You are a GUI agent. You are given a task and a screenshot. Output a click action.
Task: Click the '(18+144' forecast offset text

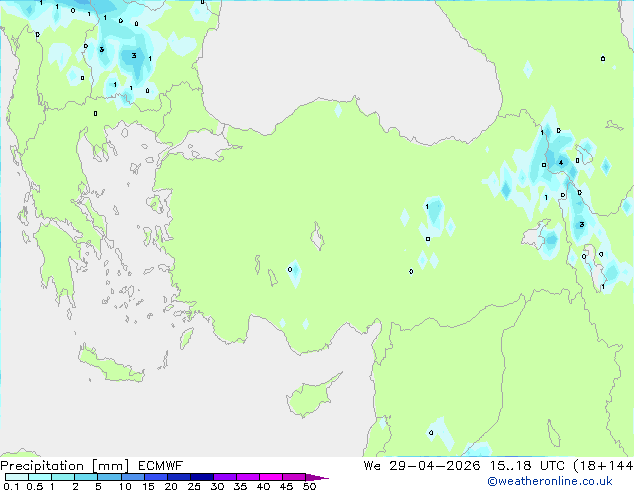[604, 466]
